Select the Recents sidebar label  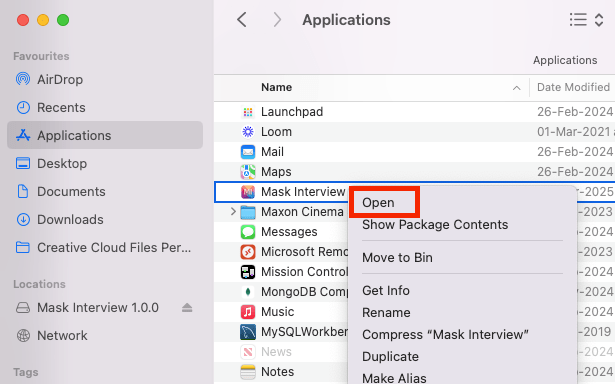pos(61,107)
